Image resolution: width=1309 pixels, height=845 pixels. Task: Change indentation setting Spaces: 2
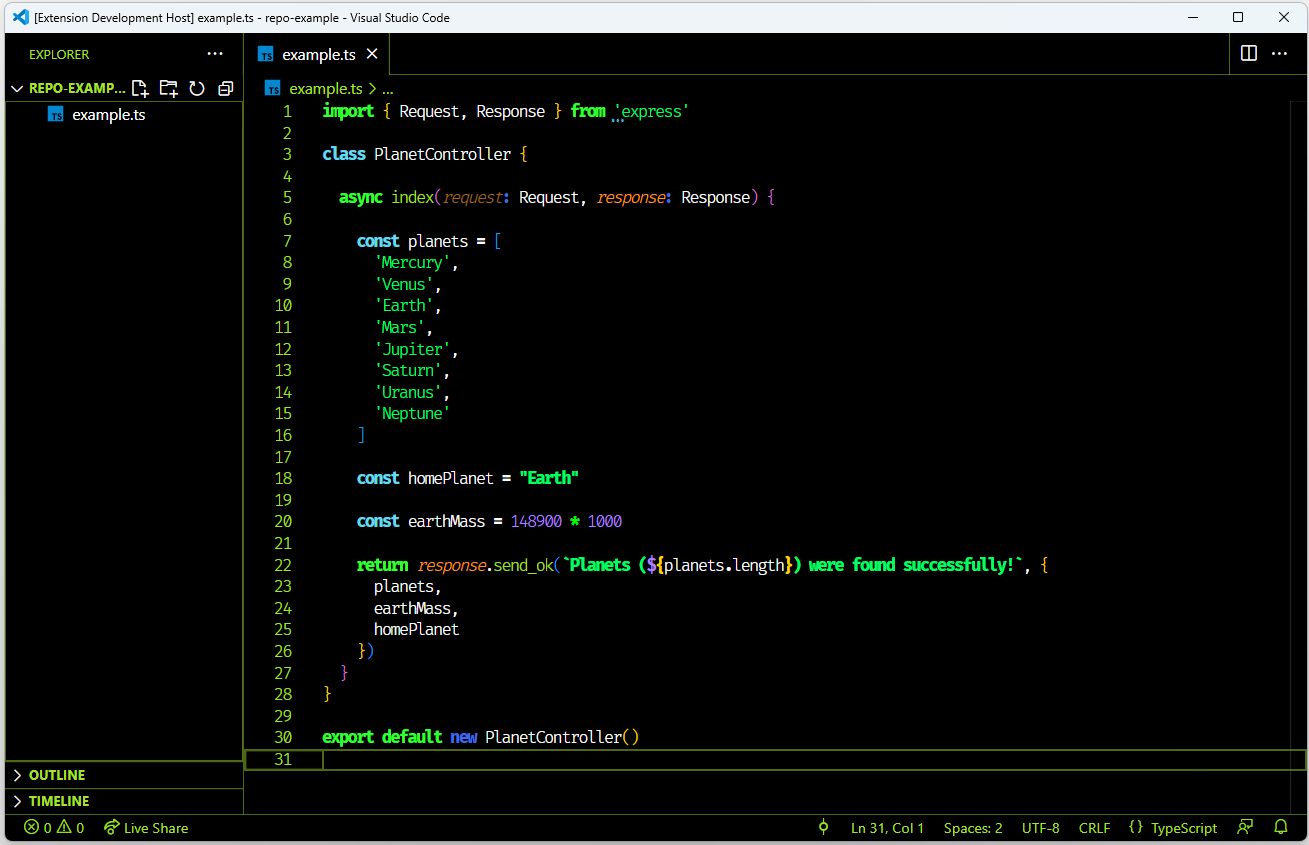pos(972,827)
